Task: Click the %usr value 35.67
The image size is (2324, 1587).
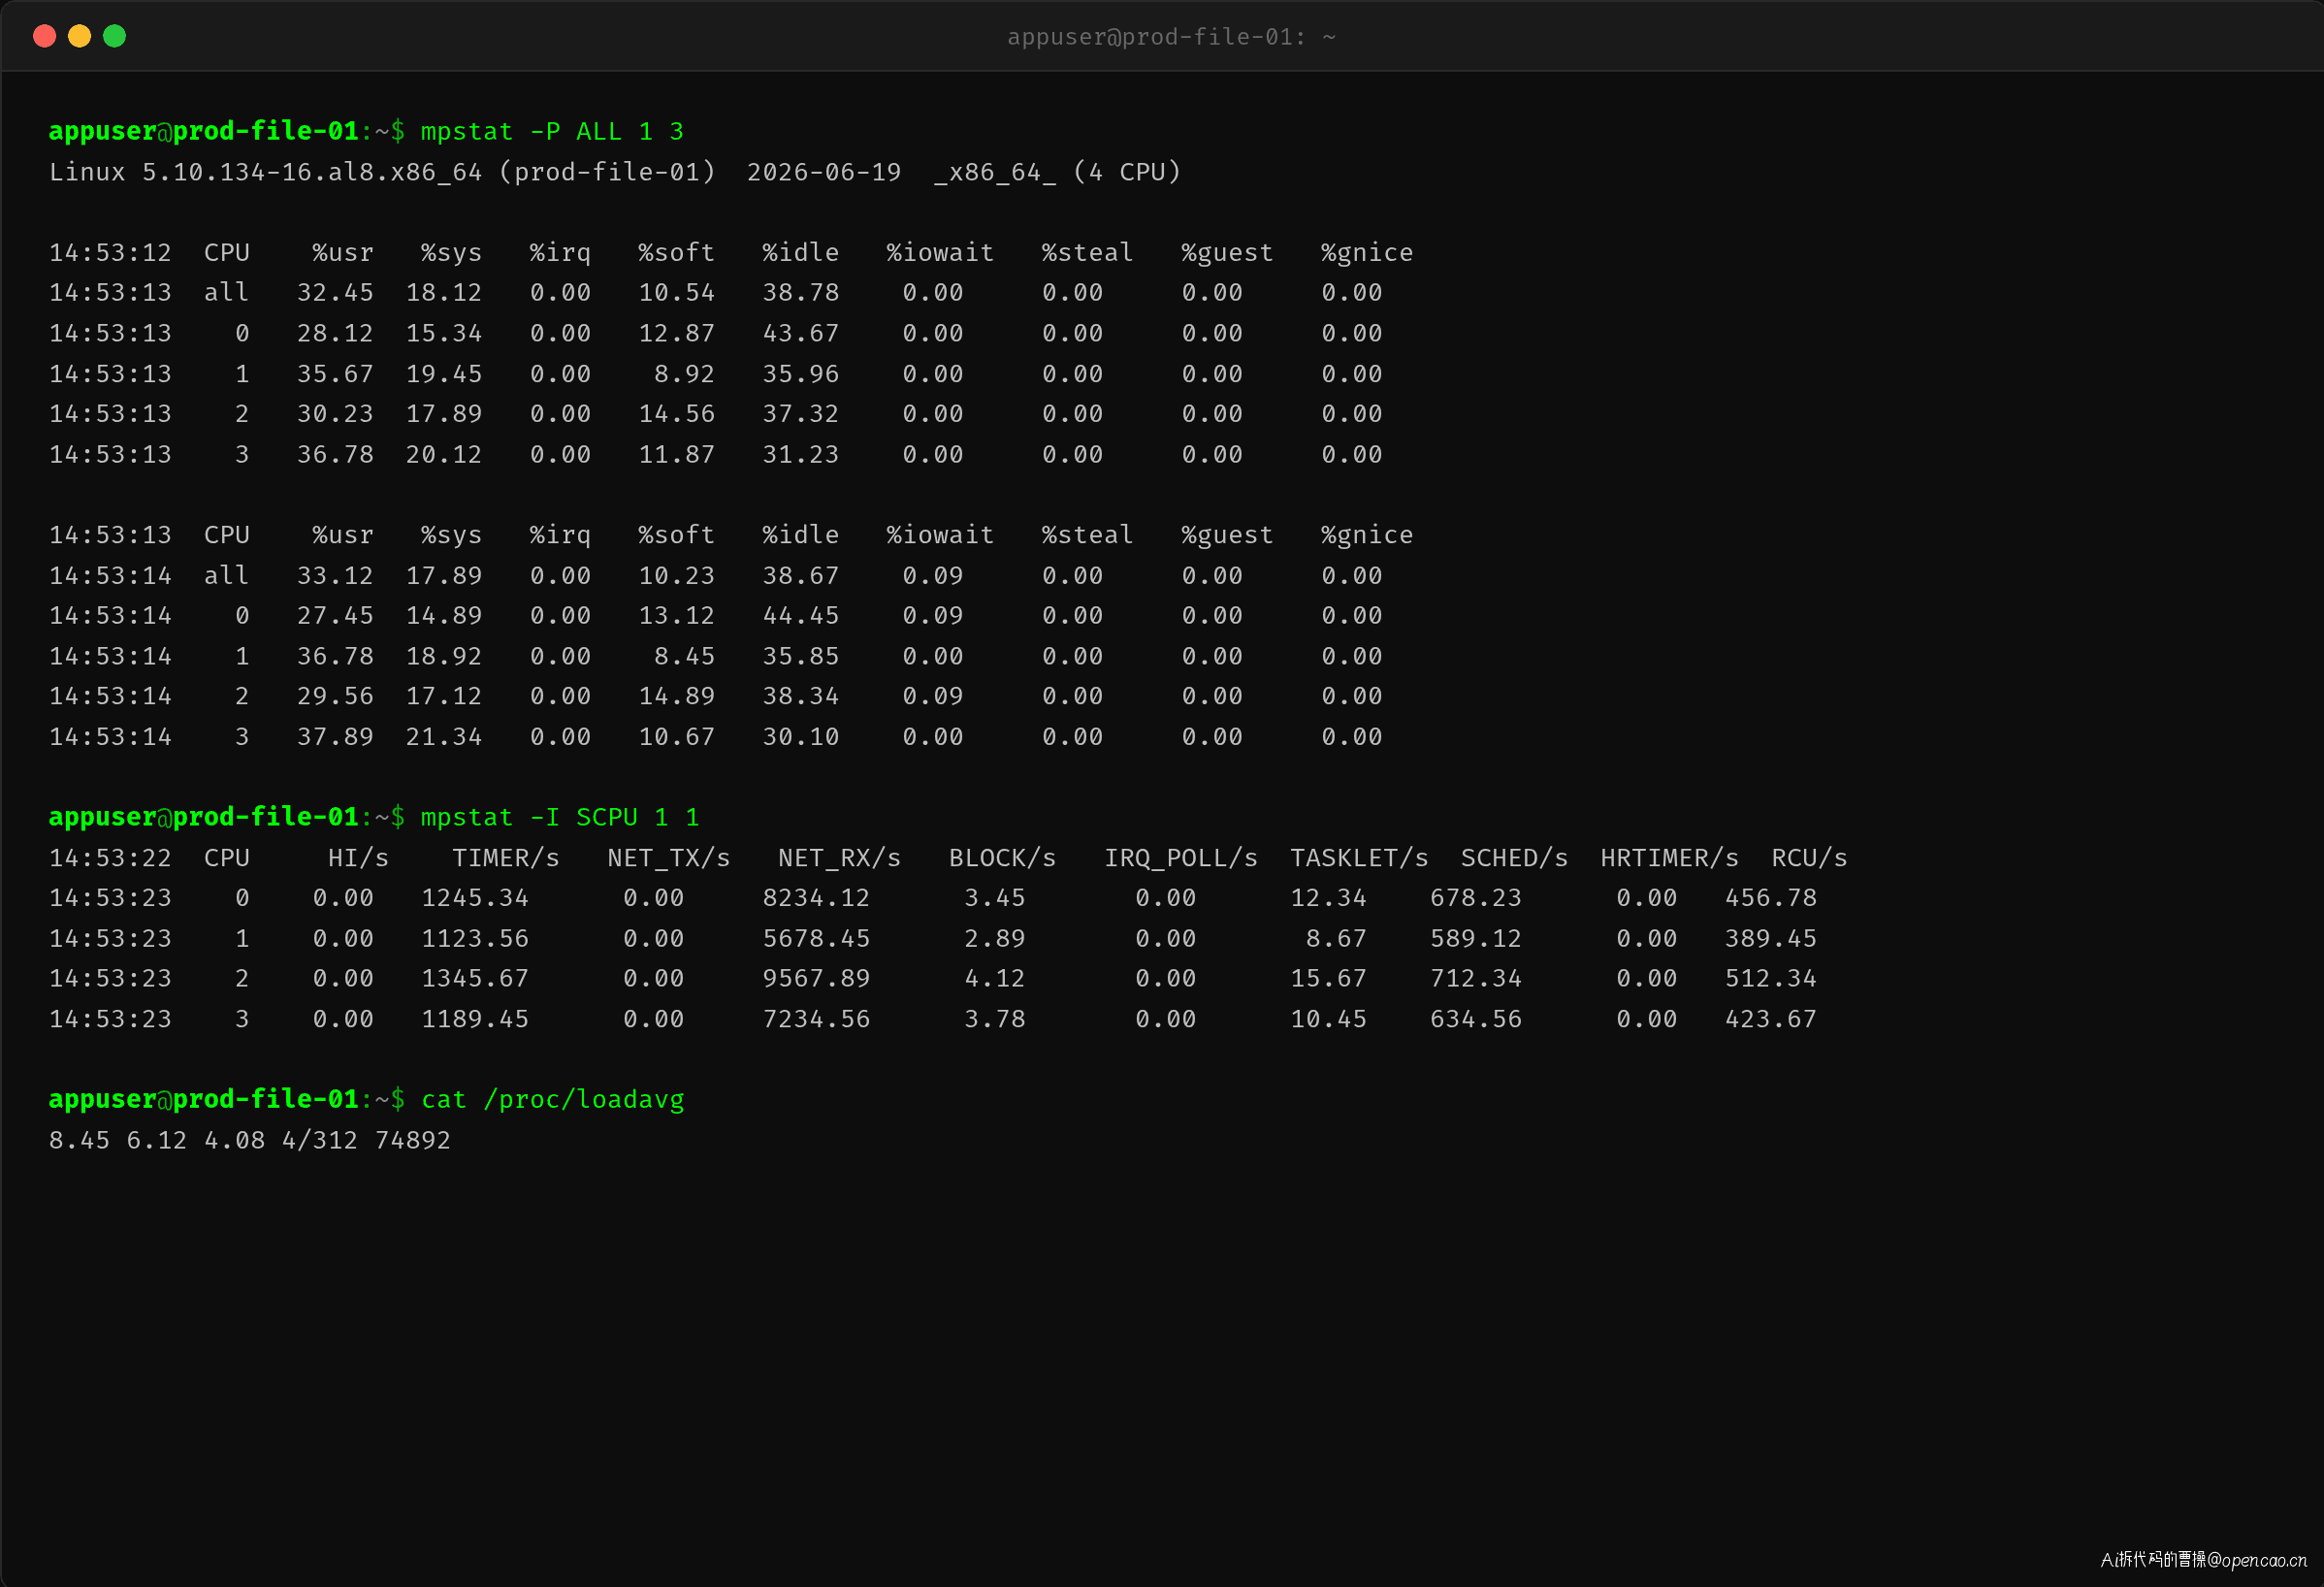Action: (335, 374)
